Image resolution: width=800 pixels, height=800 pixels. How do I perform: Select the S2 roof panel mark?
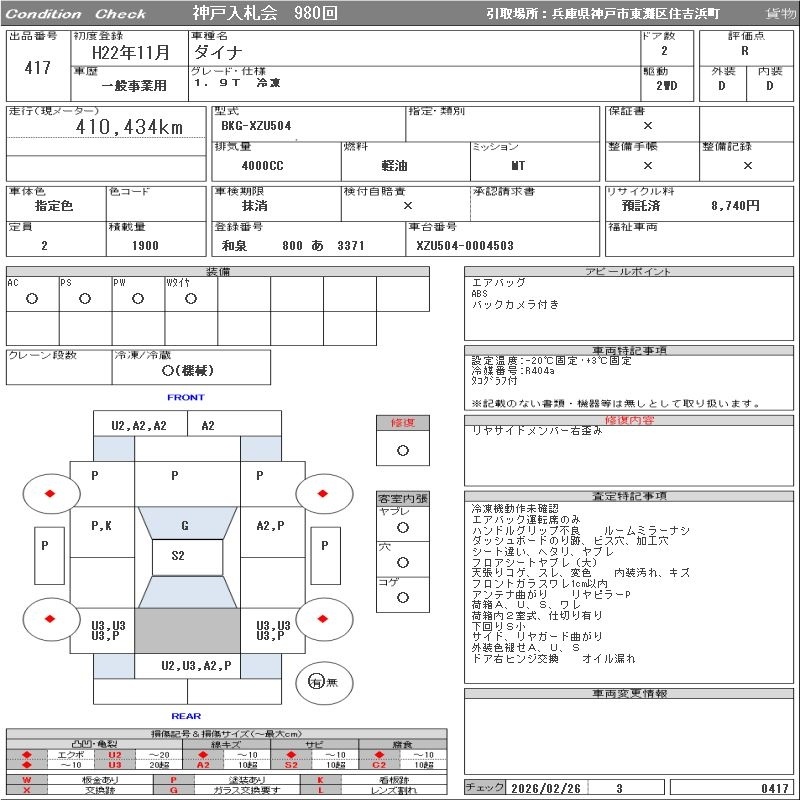pos(178,556)
